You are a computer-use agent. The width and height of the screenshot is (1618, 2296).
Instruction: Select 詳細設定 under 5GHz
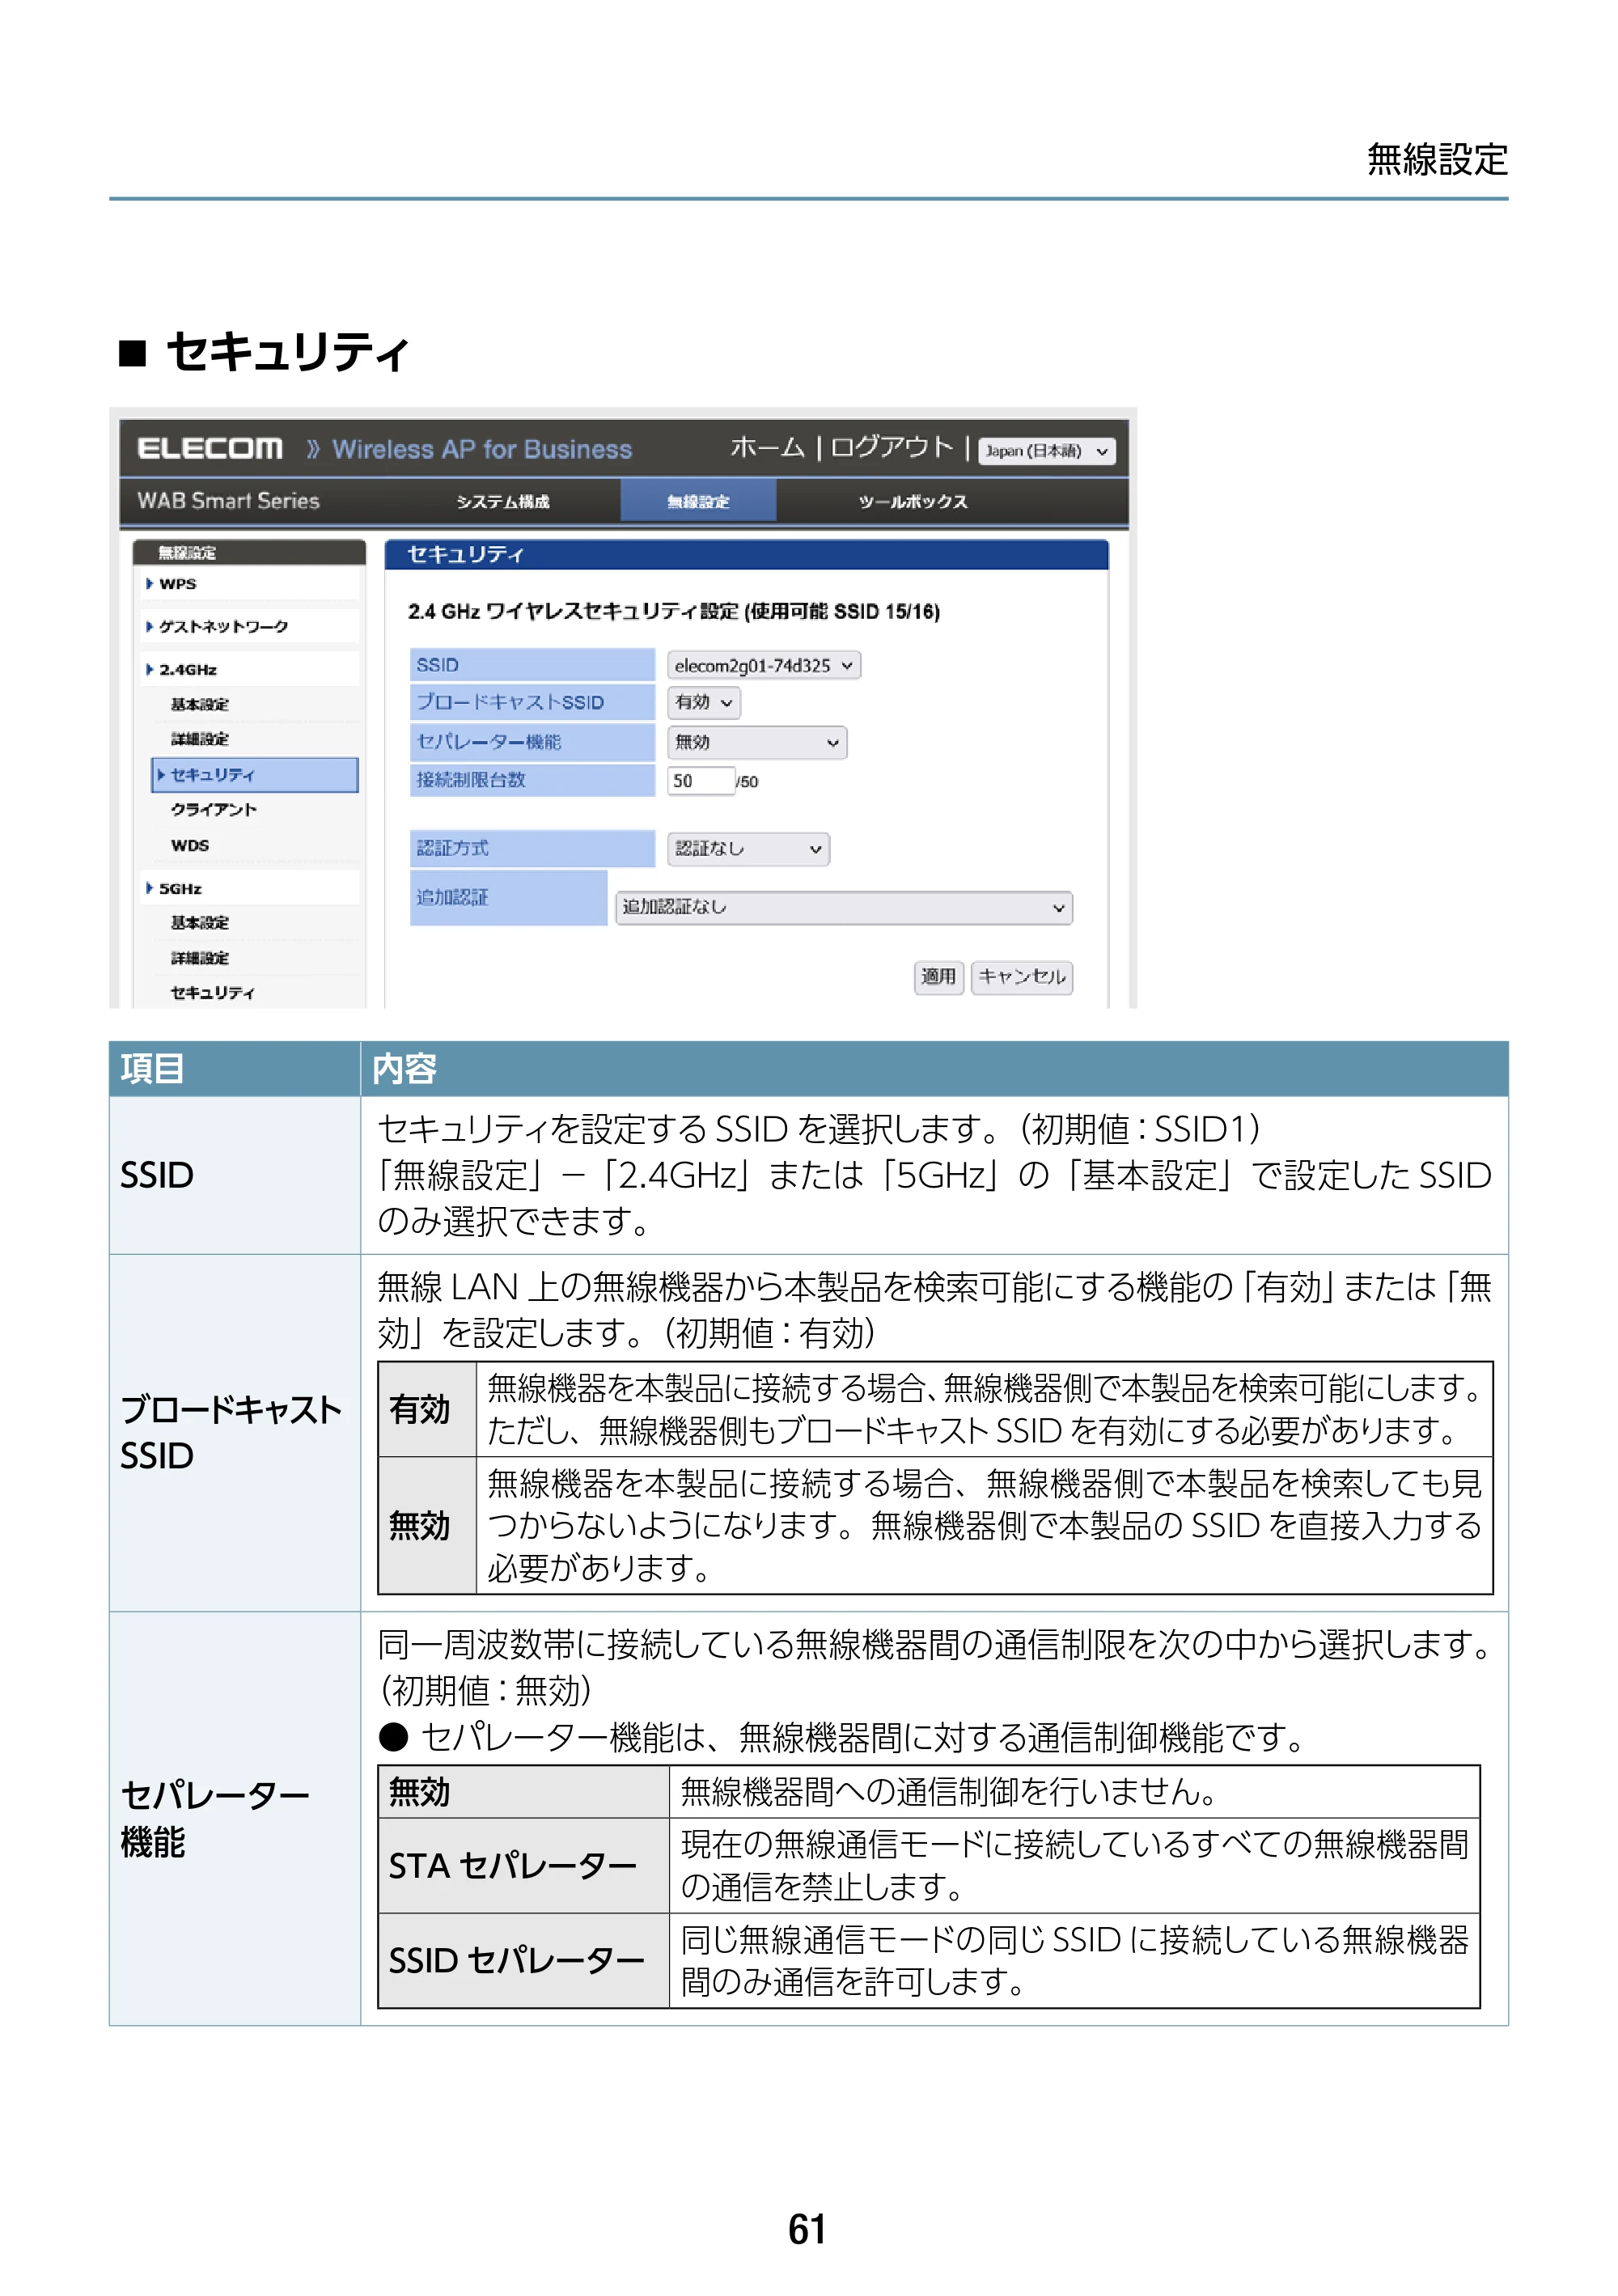coord(200,957)
